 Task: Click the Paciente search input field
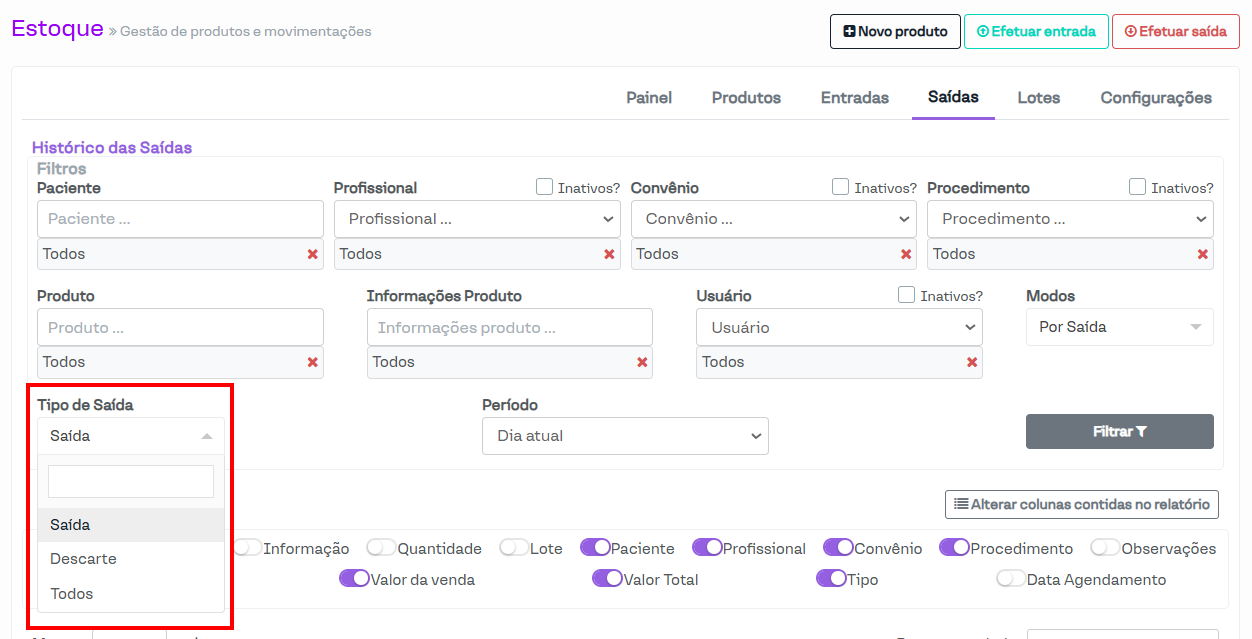(x=180, y=219)
